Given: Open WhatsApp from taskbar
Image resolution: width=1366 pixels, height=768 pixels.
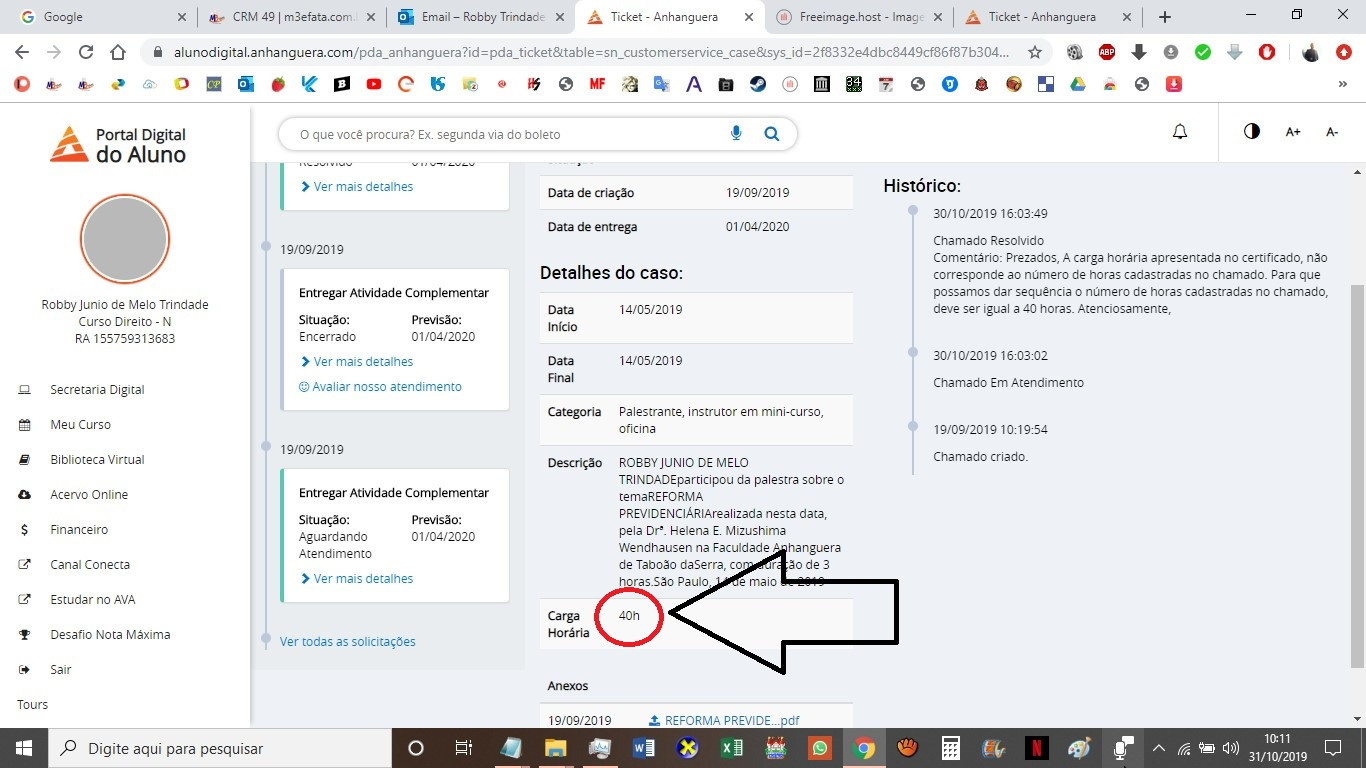Looking at the screenshot, I should click(820, 748).
